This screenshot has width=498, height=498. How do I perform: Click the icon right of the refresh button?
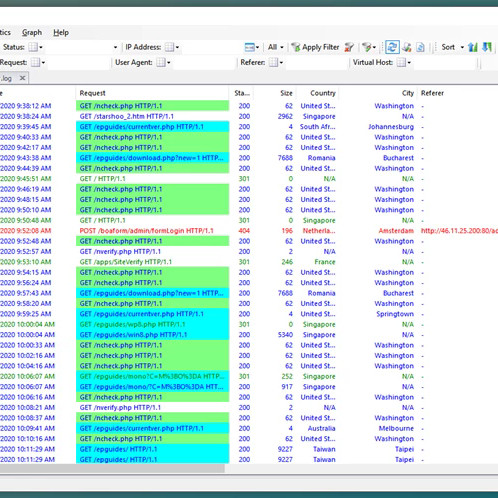click(407, 47)
